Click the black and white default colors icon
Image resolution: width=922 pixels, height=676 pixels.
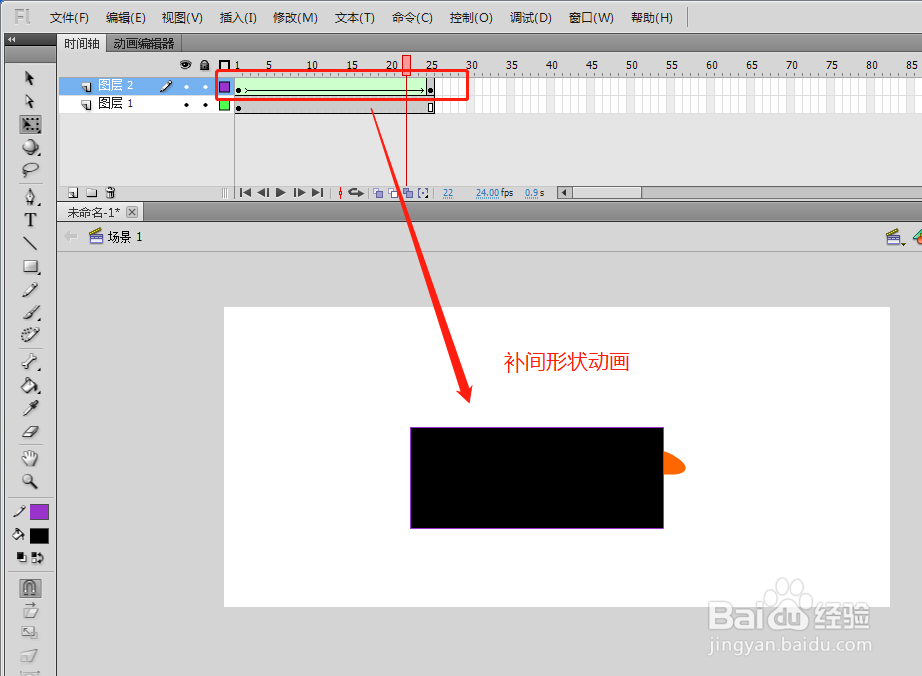(22, 557)
